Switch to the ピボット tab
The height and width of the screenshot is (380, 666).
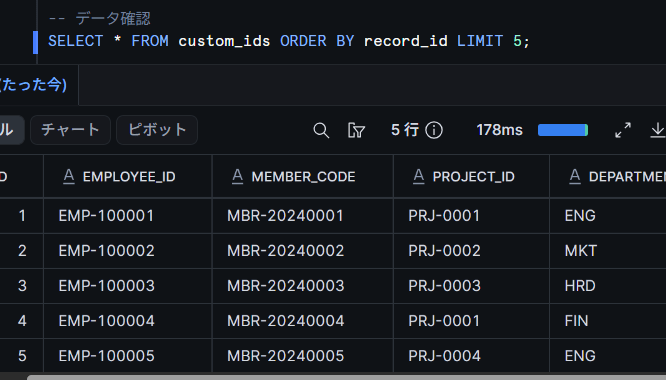pos(157,130)
